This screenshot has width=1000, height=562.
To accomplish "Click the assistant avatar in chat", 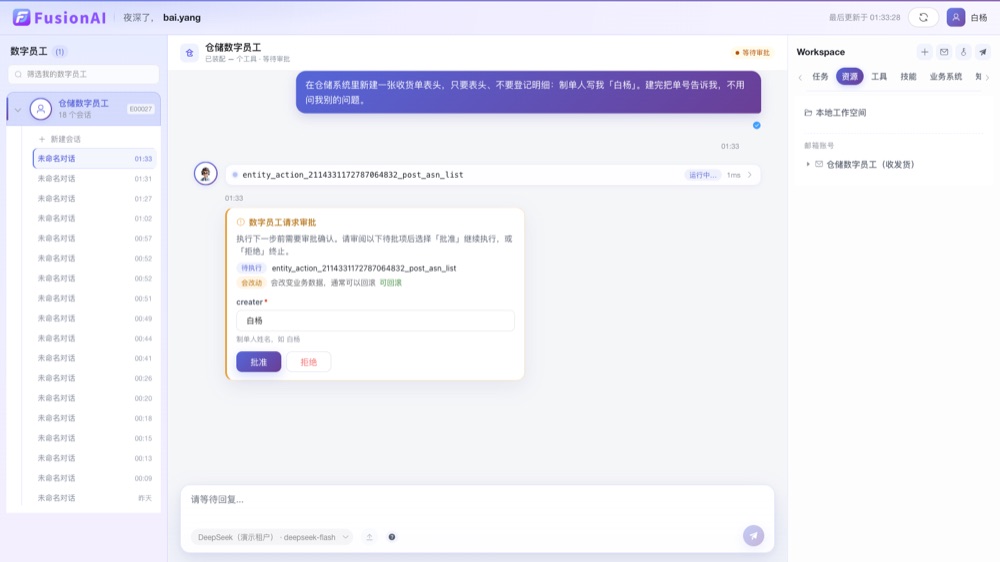I will 205,174.
